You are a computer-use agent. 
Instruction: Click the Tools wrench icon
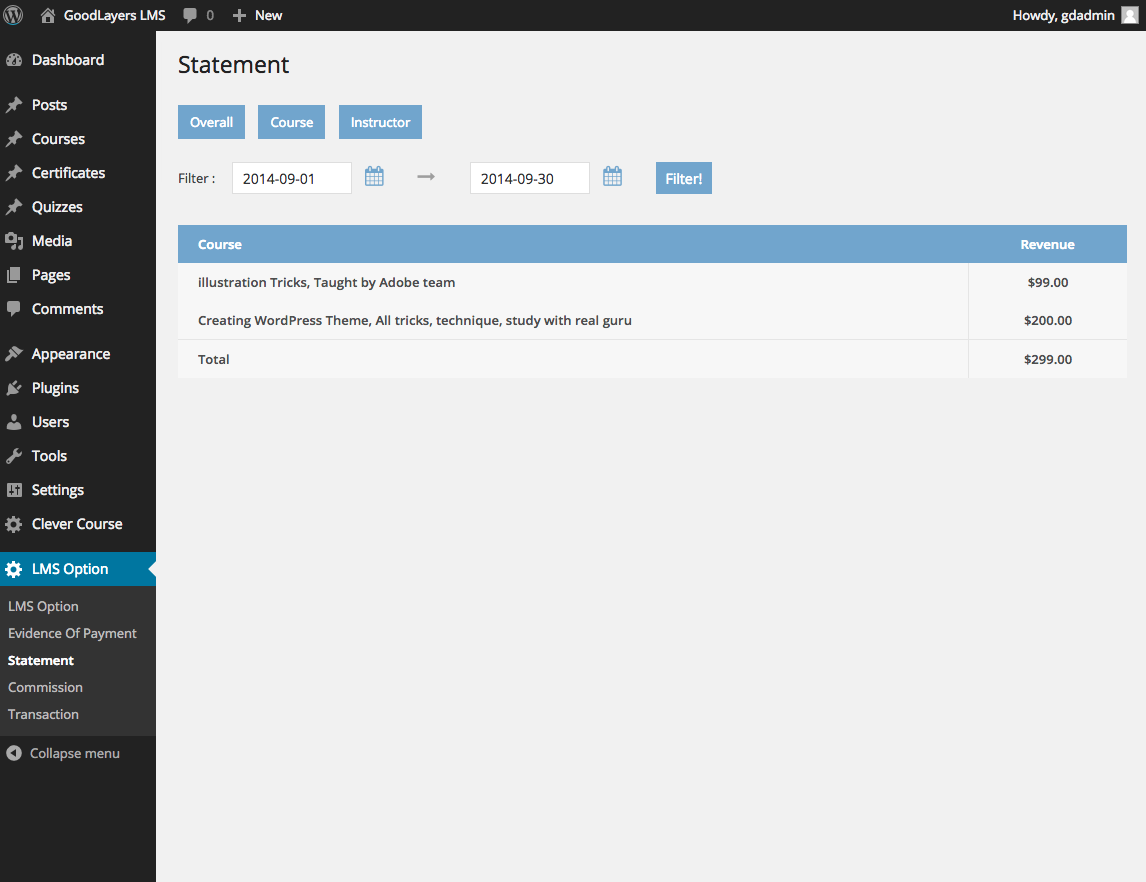click(14, 456)
